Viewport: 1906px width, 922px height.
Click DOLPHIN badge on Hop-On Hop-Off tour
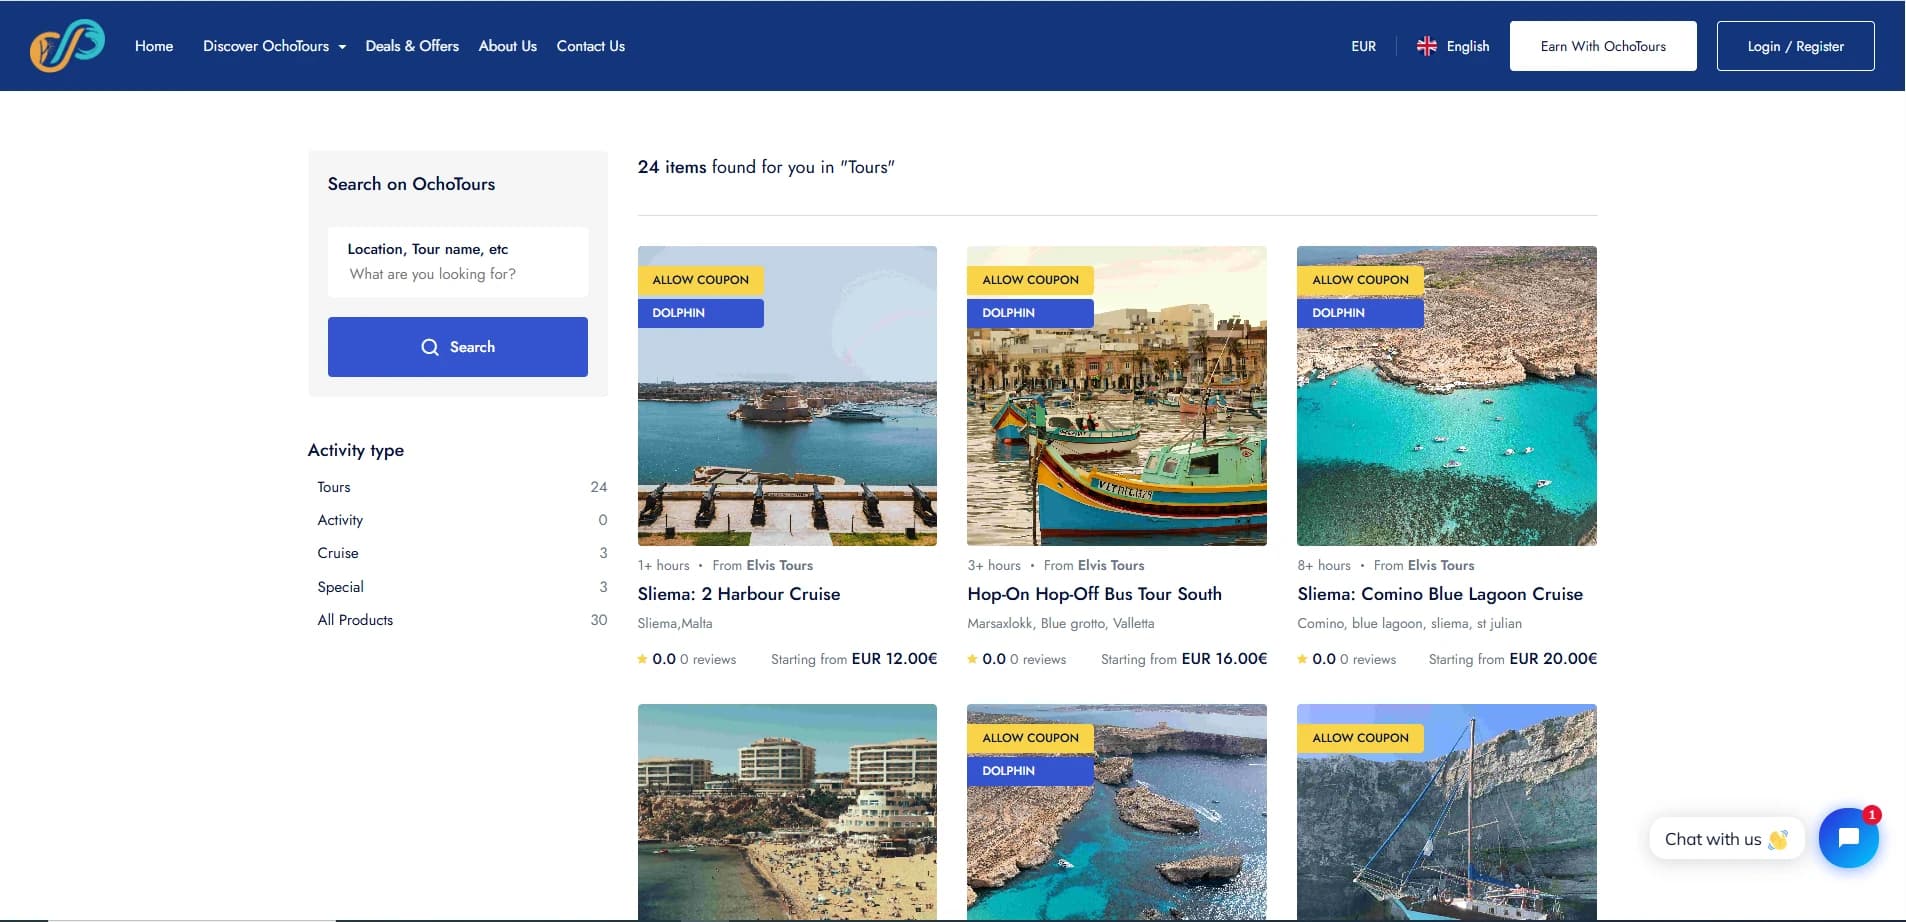click(1030, 313)
